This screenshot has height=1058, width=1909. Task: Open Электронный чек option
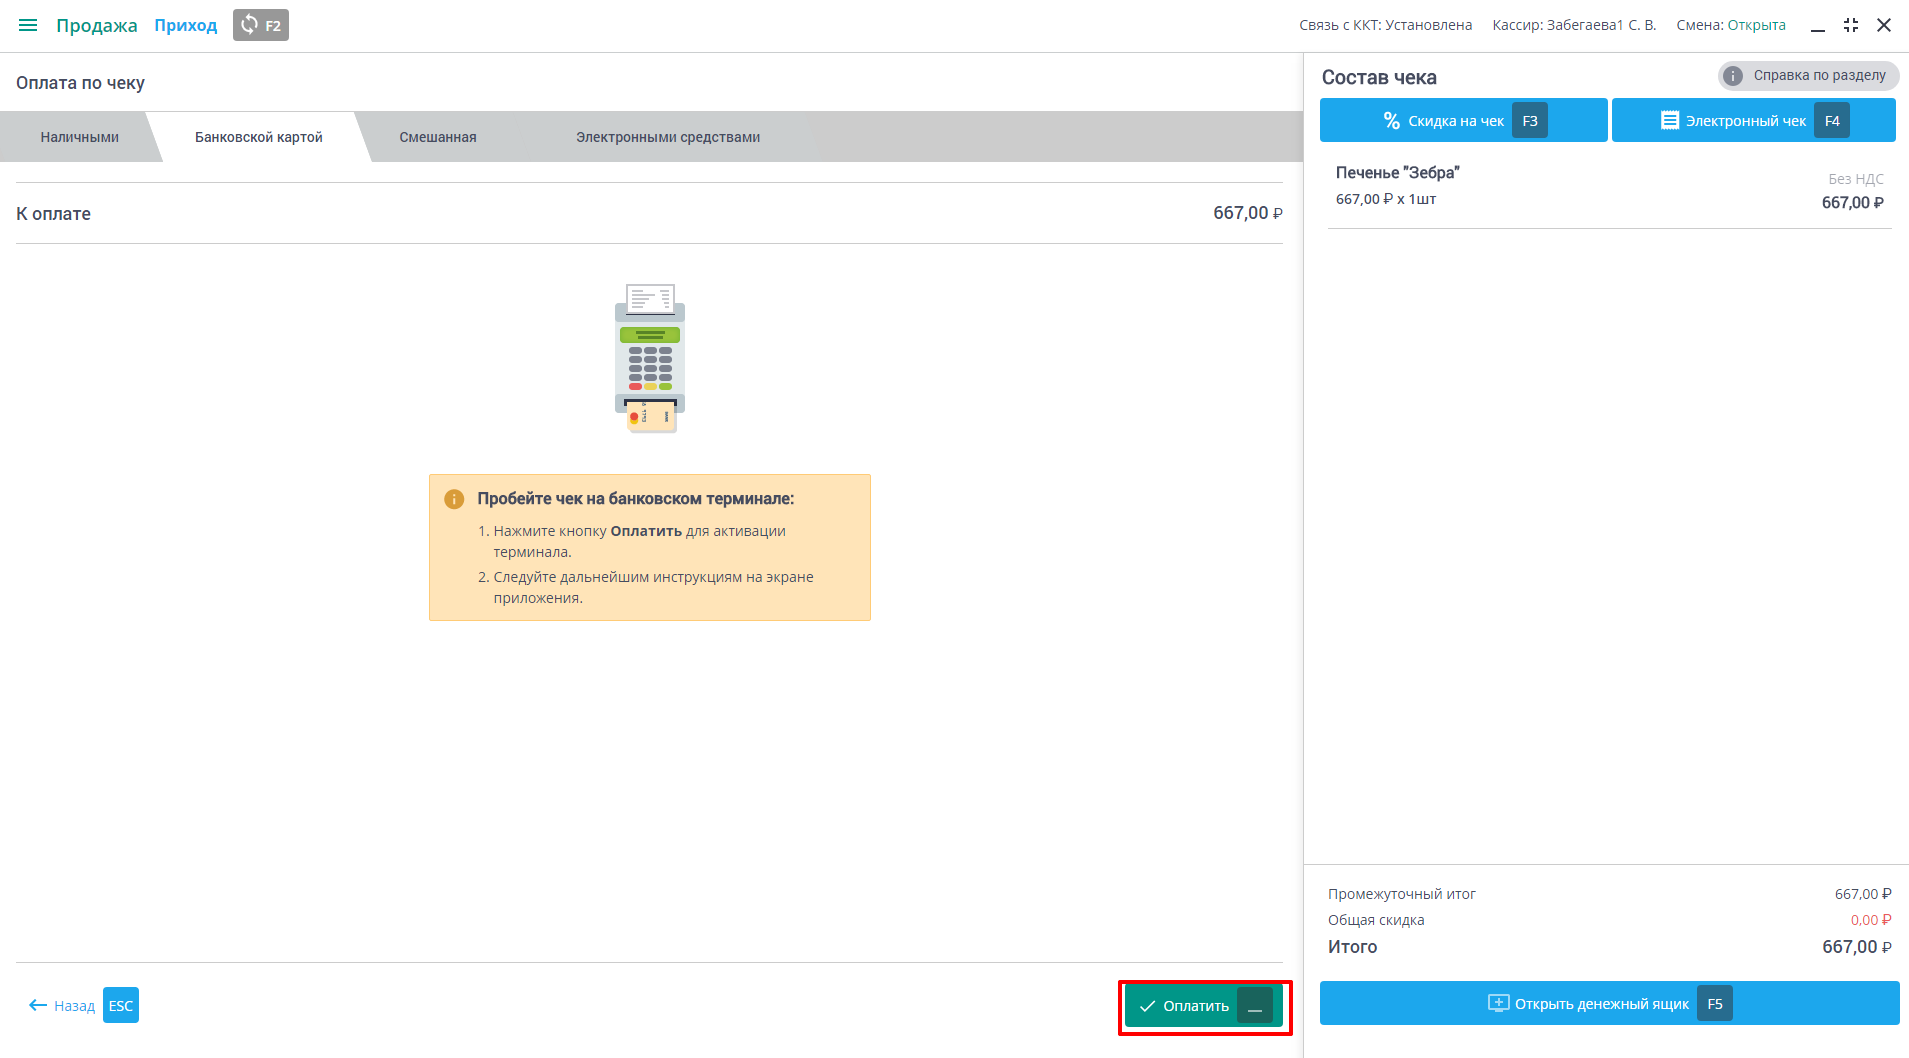point(1754,120)
